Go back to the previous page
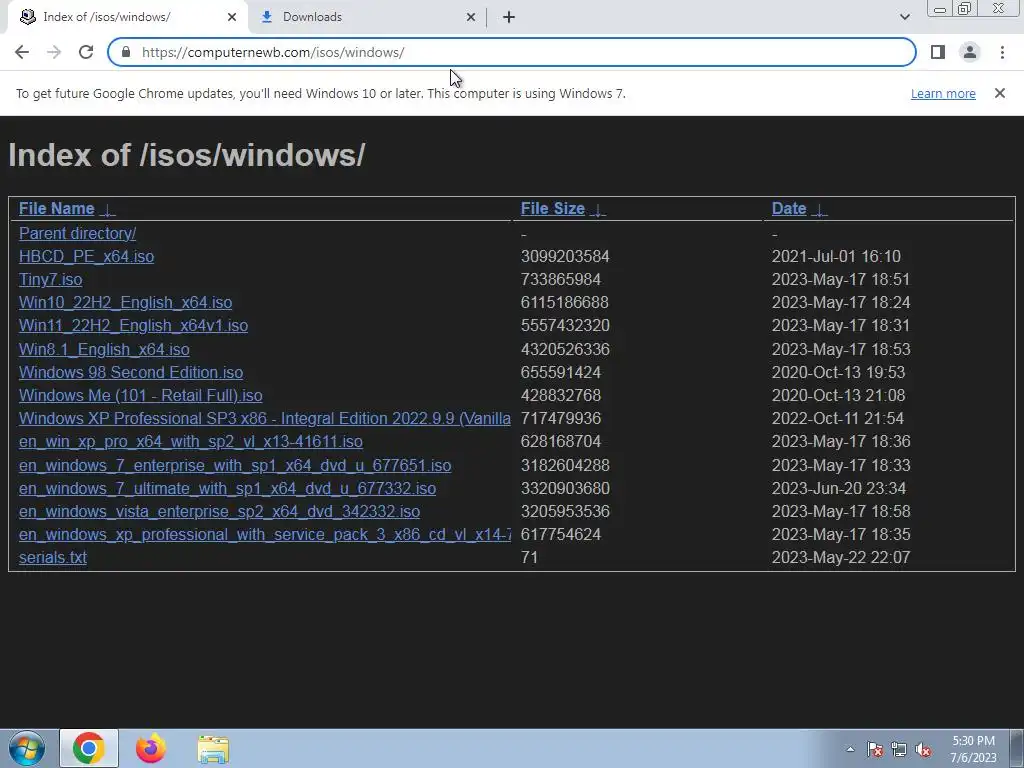 pyautogui.click(x=22, y=52)
